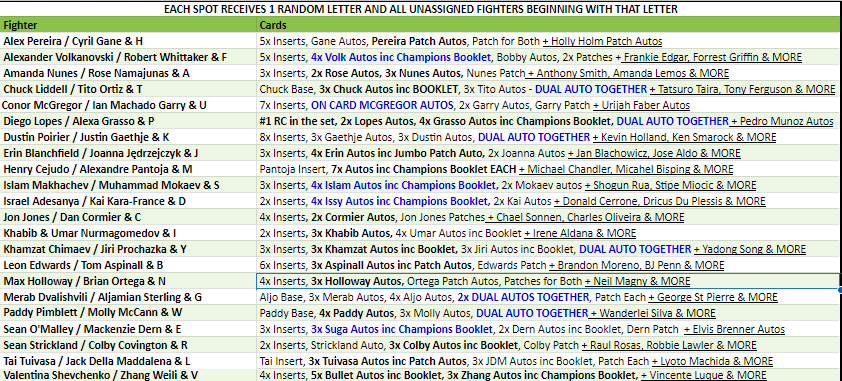The height and width of the screenshot is (381, 842).
Task: Click Cards cell with '2x Cormier Autos, Jon Jones Patches'
Action: point(549,217)
